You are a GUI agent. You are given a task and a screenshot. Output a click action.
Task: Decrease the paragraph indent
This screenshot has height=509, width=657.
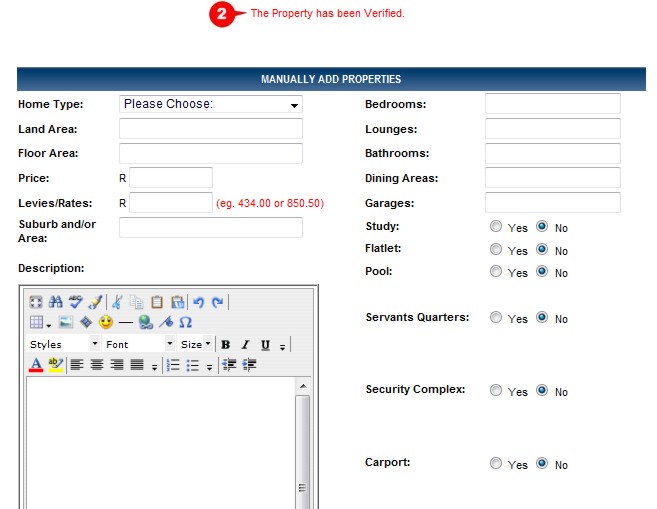pyautogui.click(x=229, y=365)
